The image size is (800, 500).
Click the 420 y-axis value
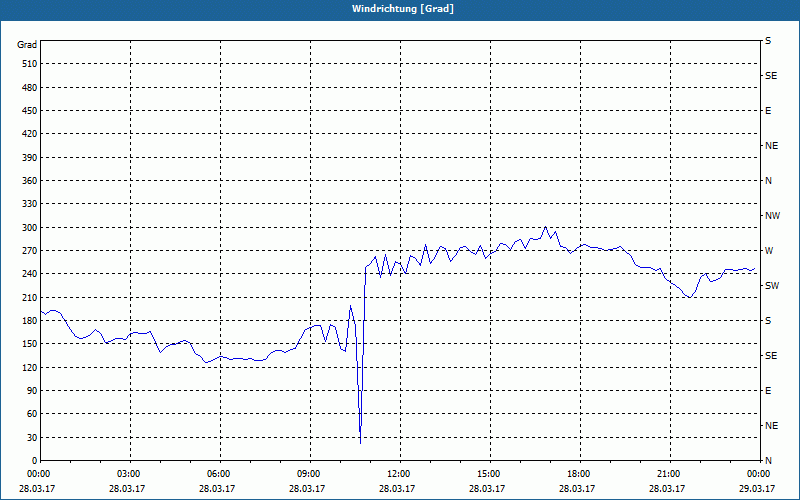(x=30, y=134)
